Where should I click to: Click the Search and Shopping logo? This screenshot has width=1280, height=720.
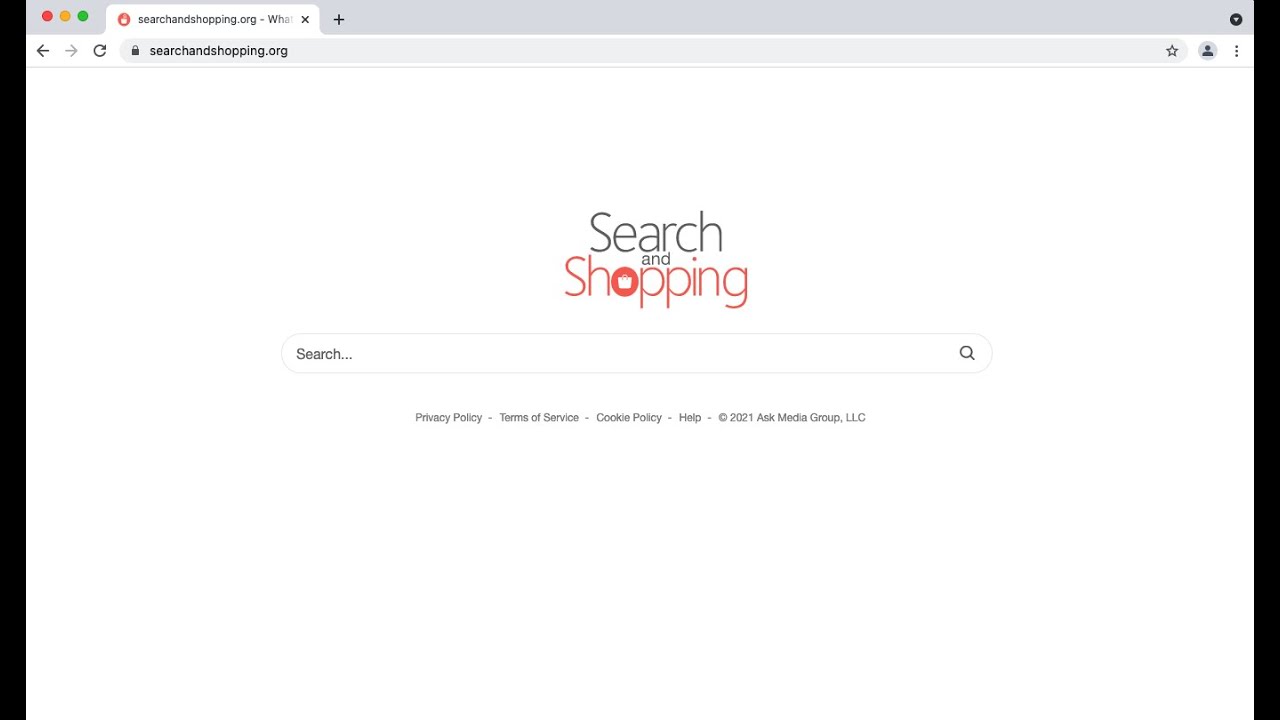656,259
